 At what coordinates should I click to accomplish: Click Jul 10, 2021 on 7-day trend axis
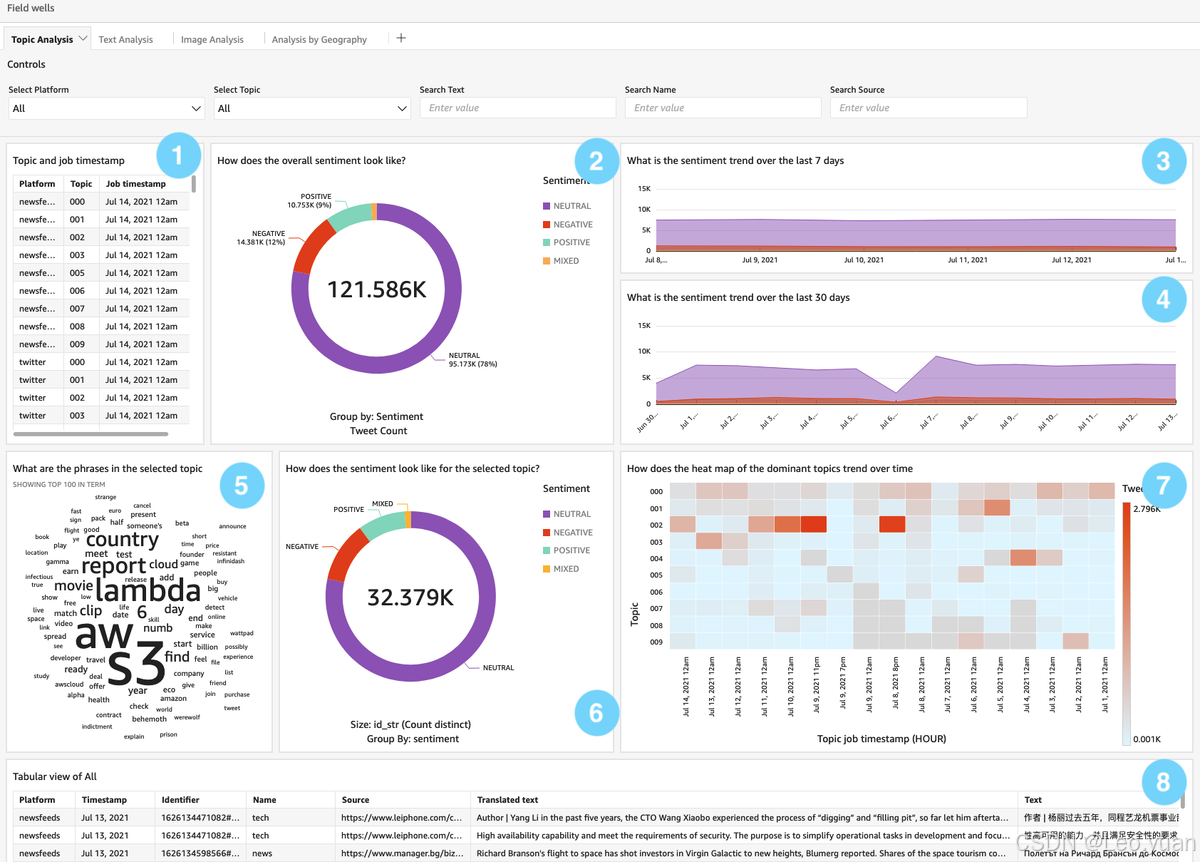pos(863,260)
